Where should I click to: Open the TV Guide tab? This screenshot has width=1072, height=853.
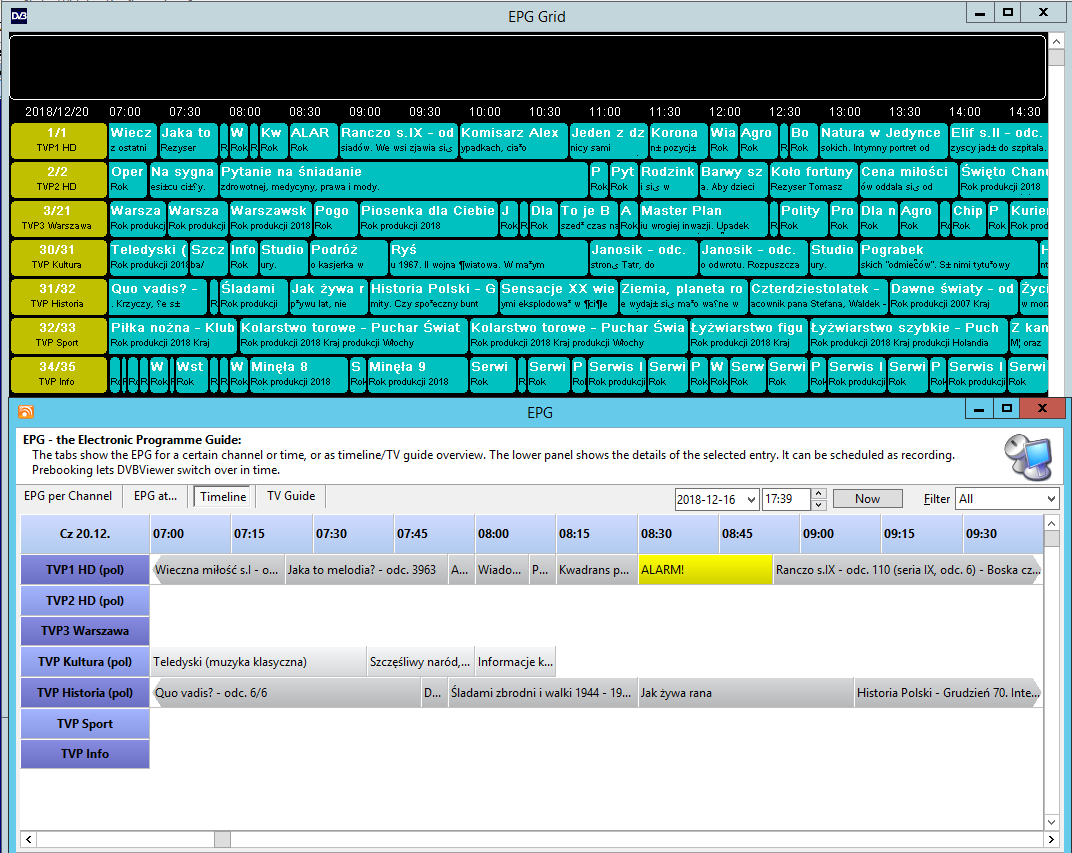pos(290,496)
